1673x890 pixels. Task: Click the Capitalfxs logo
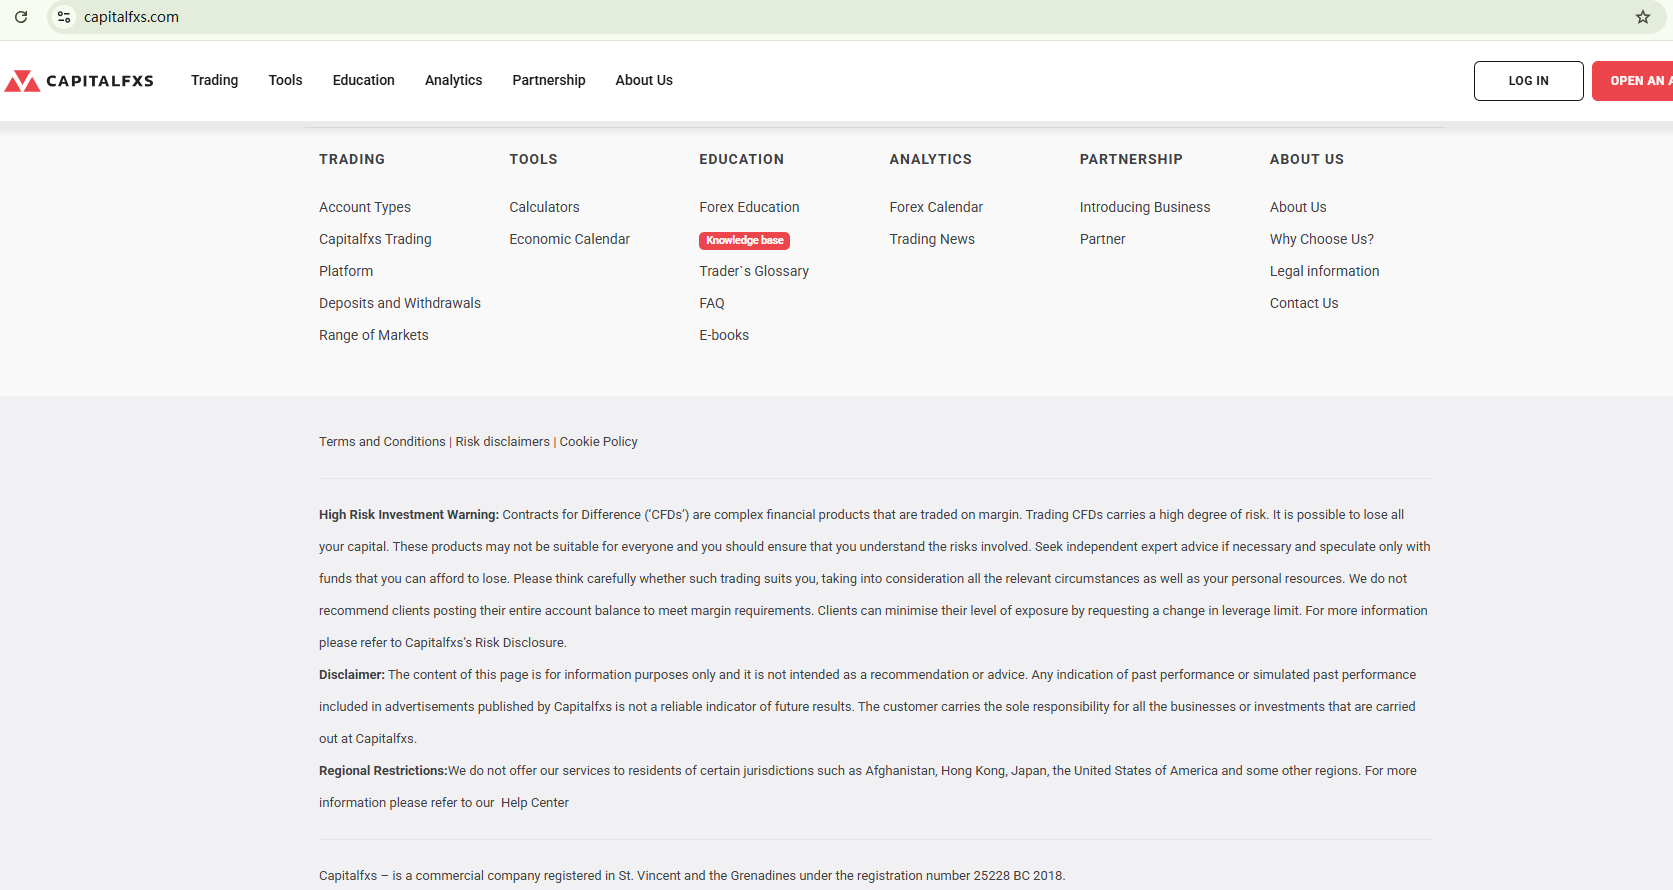point(80,81)
